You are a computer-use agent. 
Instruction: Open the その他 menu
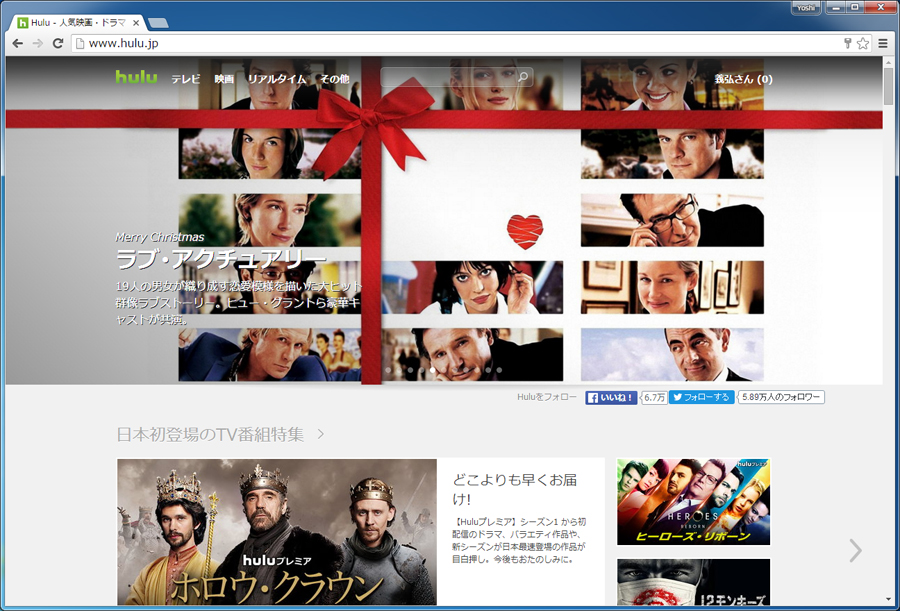(335, 79)
